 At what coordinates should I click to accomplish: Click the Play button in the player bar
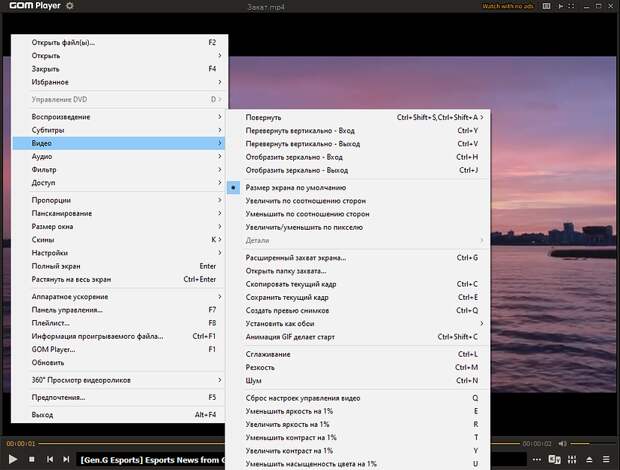coord(11,459)
